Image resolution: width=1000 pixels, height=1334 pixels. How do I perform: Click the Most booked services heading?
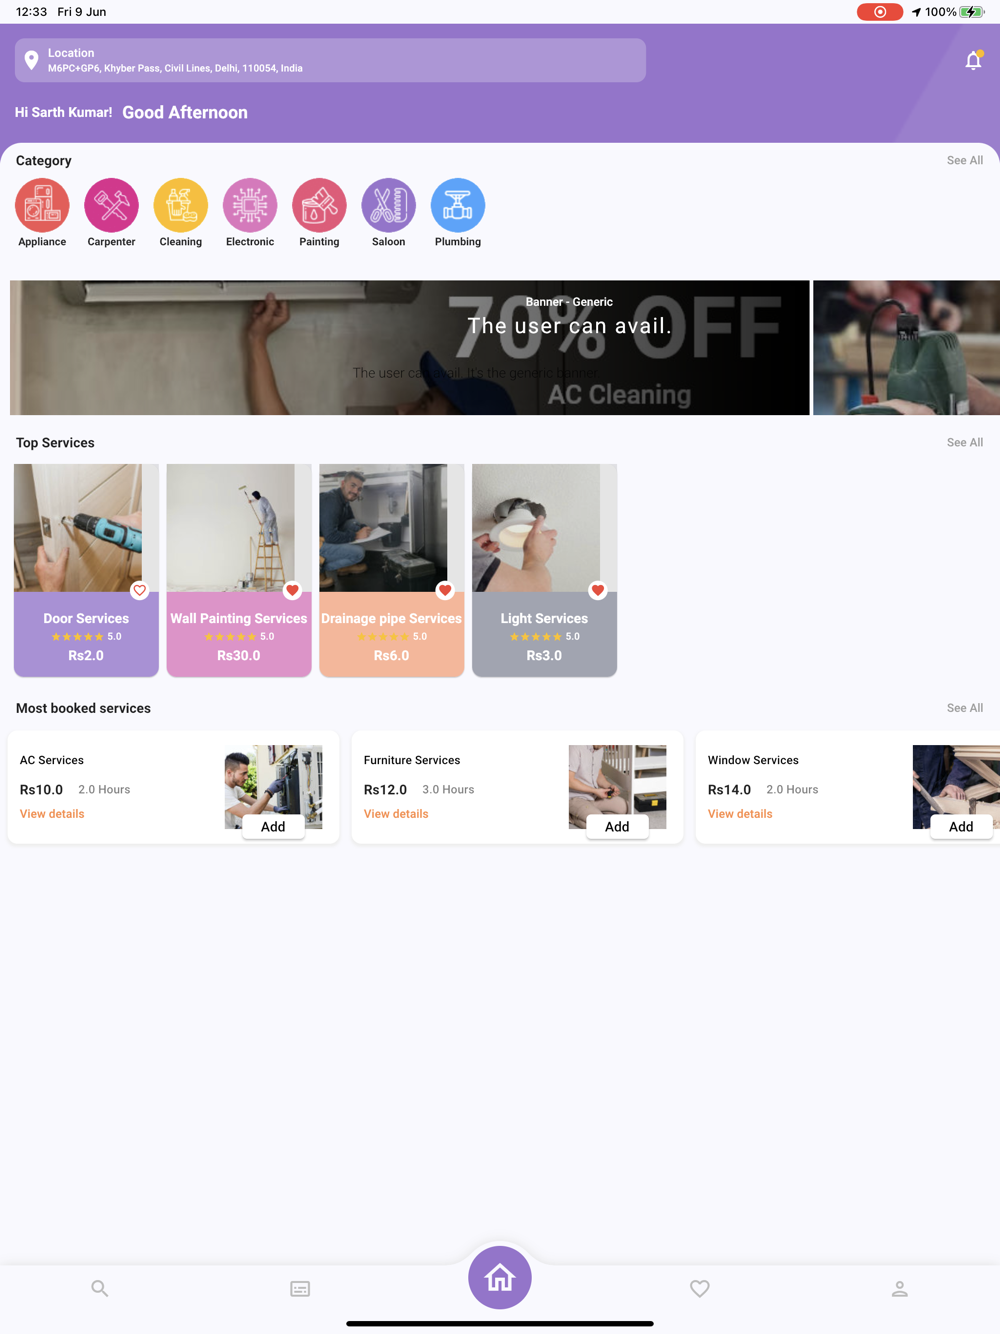click(83, 708)
